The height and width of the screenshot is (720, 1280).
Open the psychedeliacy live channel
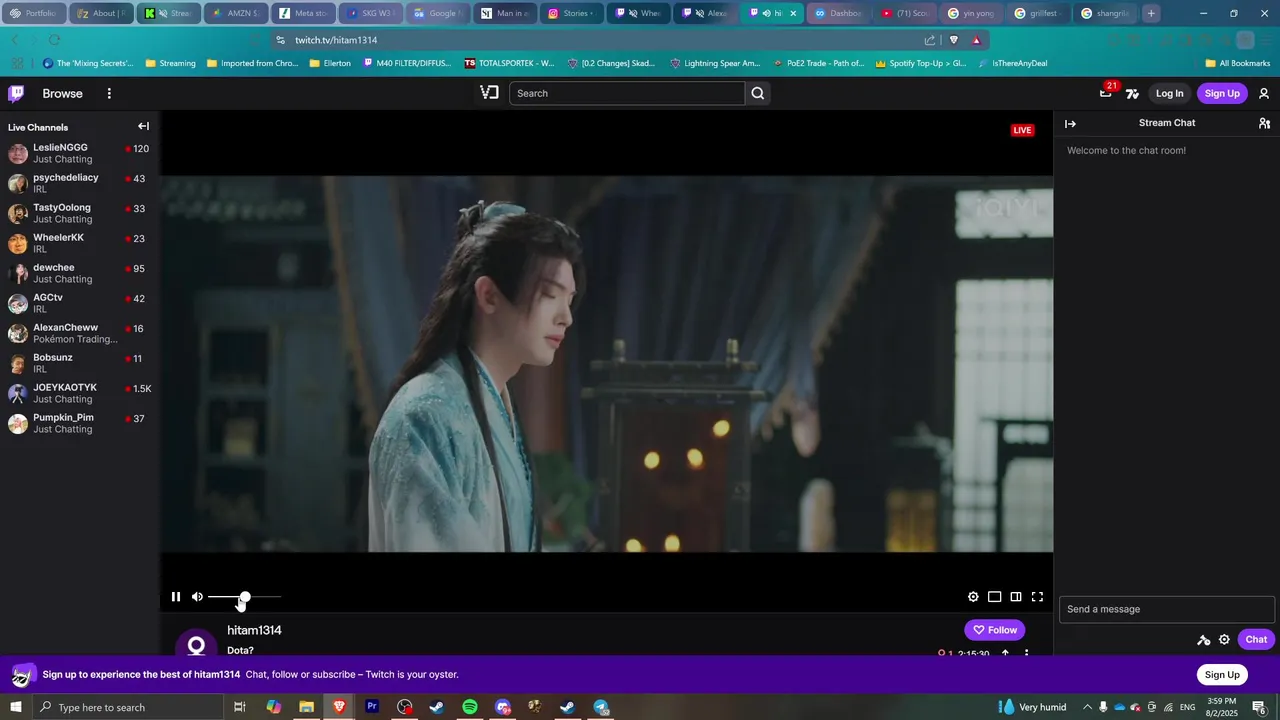pyautogui.click(x=80, y=183)
